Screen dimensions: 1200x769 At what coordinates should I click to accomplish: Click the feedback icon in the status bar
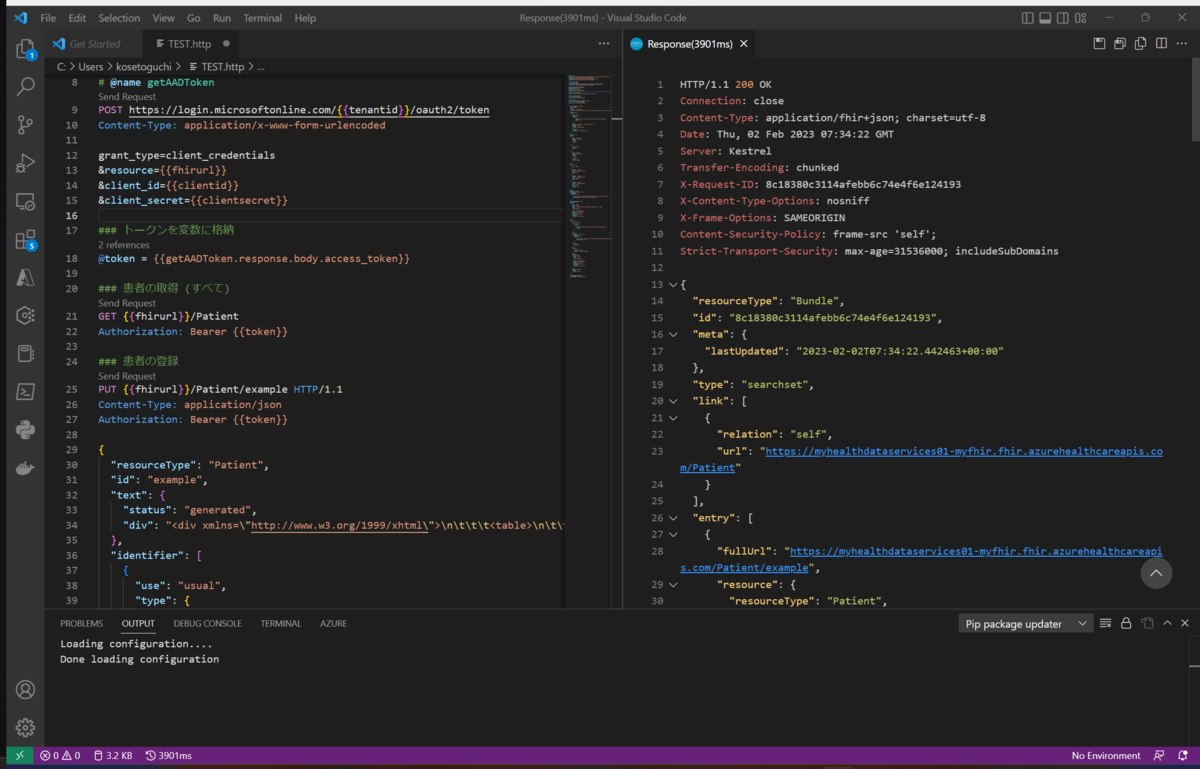tap(1159, 755)
